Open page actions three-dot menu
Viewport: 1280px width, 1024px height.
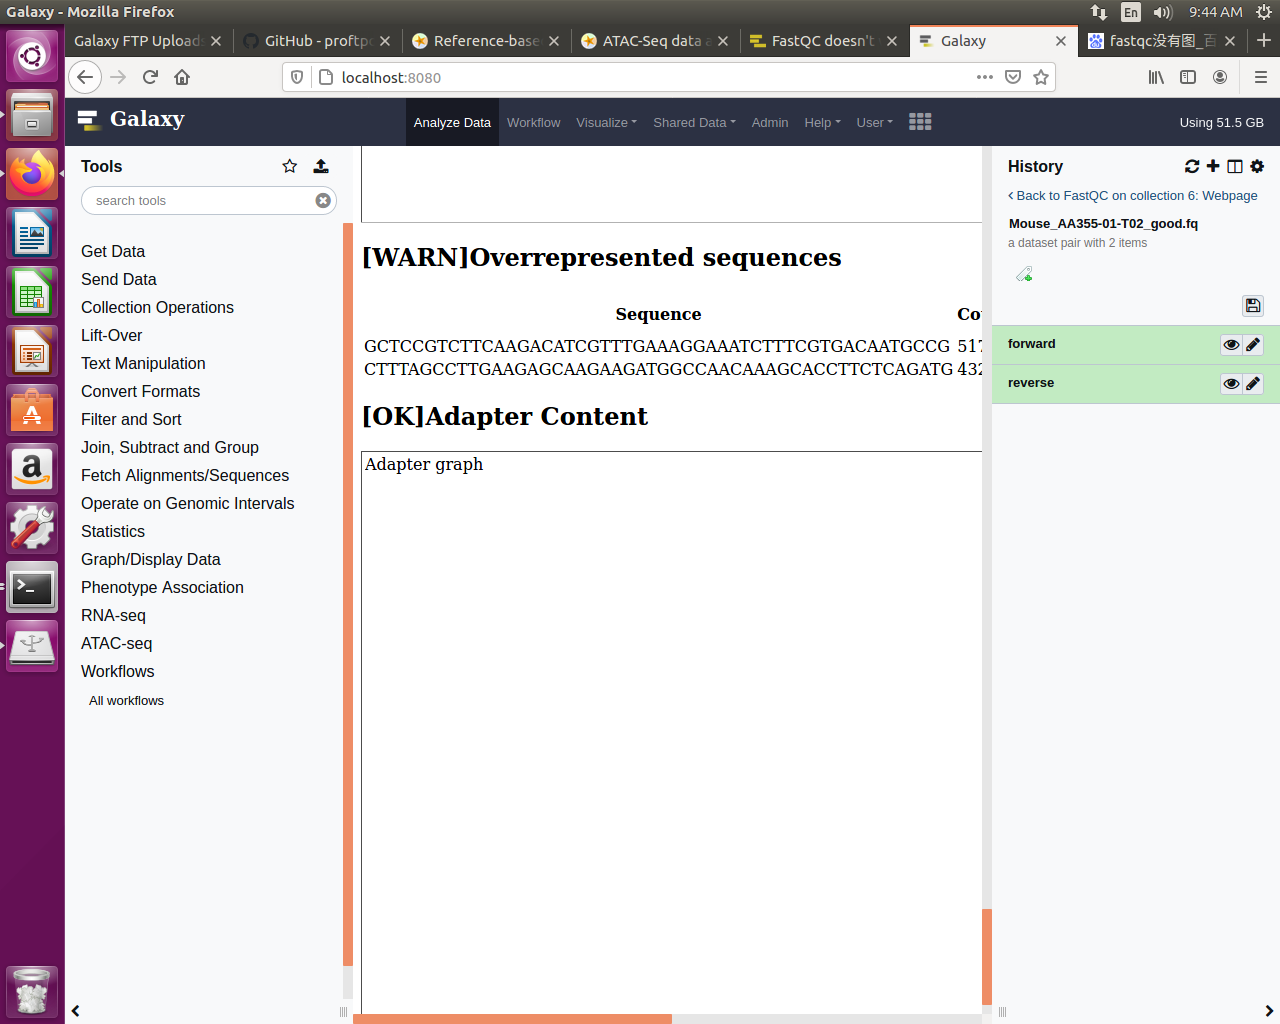click(985, 77)
